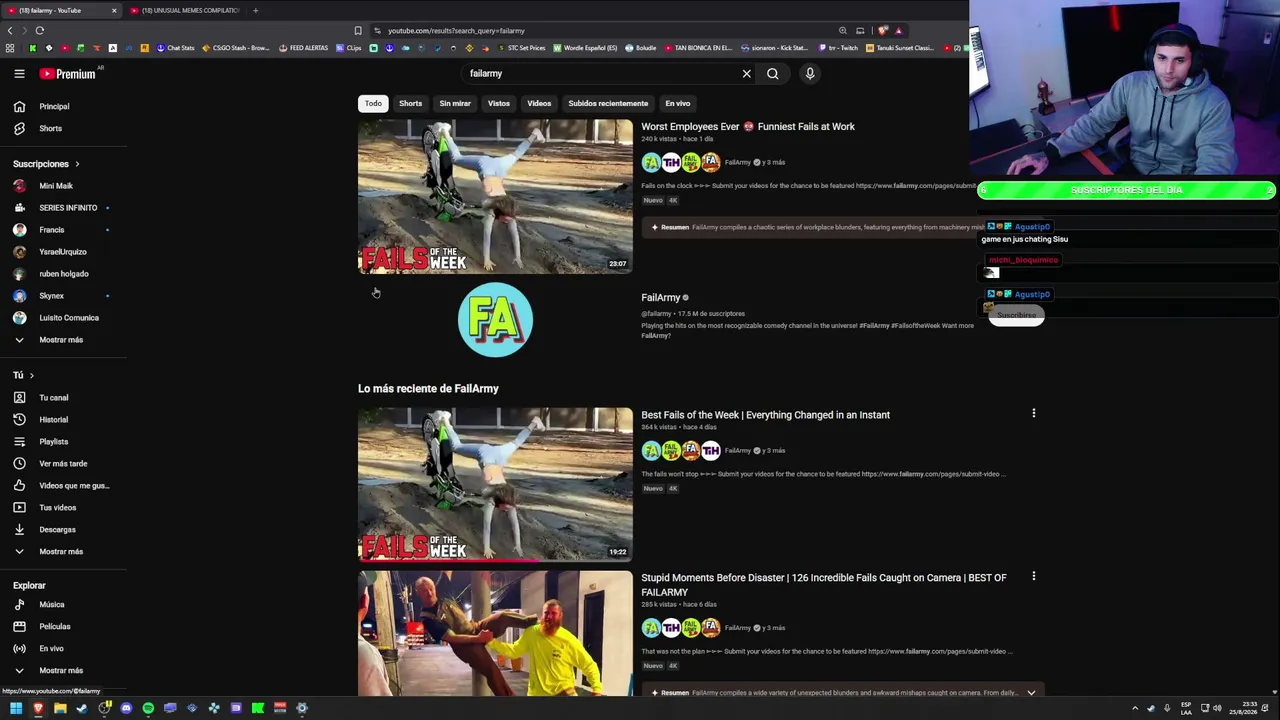The width and height of the screenshot is (1280, 720).
Task: Open Stupid Moments Before Disaster video title
Action: tap(824, 584)
